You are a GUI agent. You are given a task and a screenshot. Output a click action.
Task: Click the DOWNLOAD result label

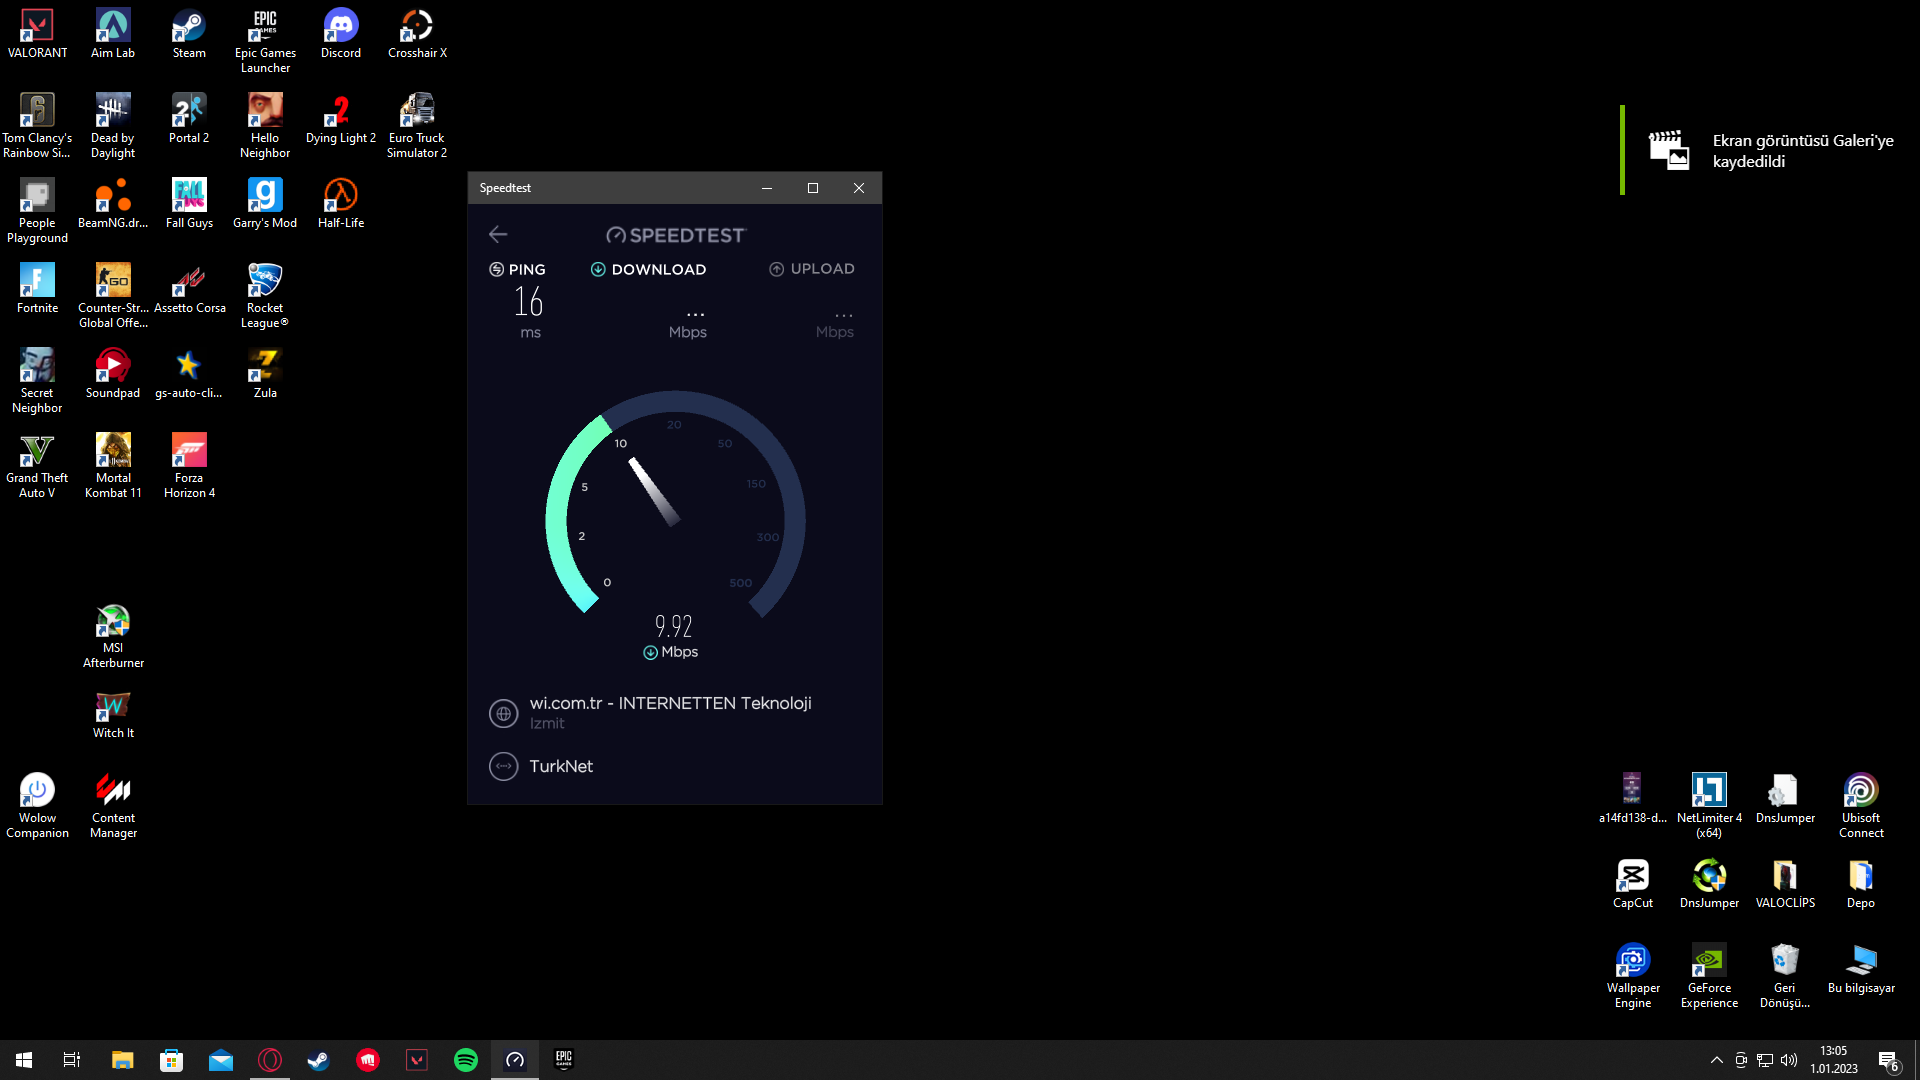pos(658,269)
